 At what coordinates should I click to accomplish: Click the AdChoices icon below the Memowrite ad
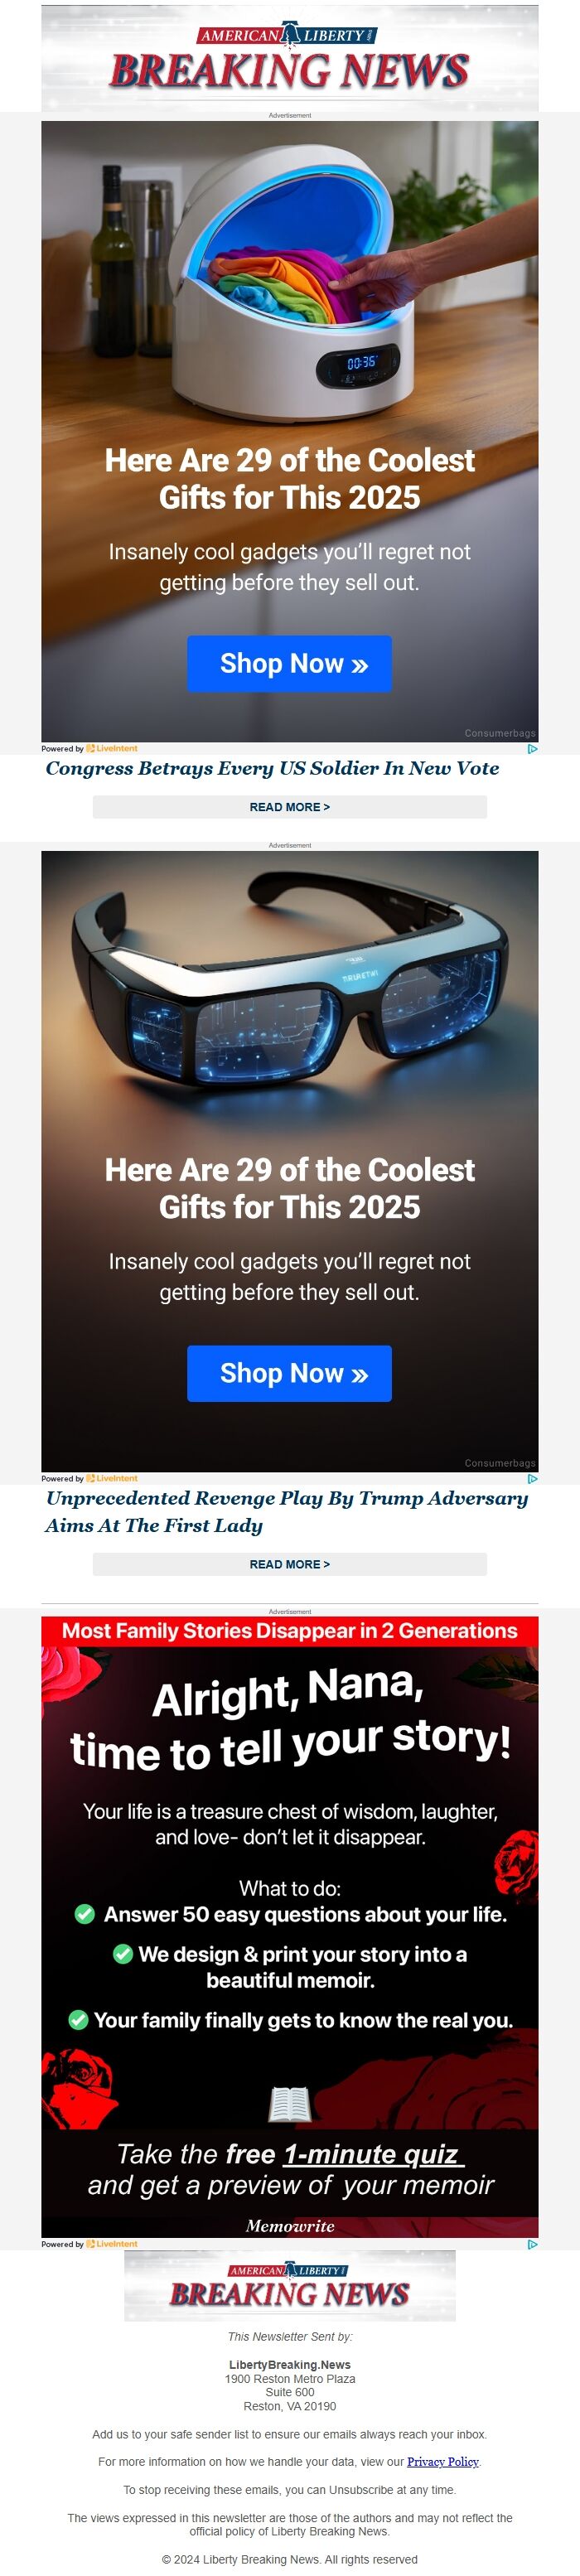pyautogui.click(x=532, y=2244)
